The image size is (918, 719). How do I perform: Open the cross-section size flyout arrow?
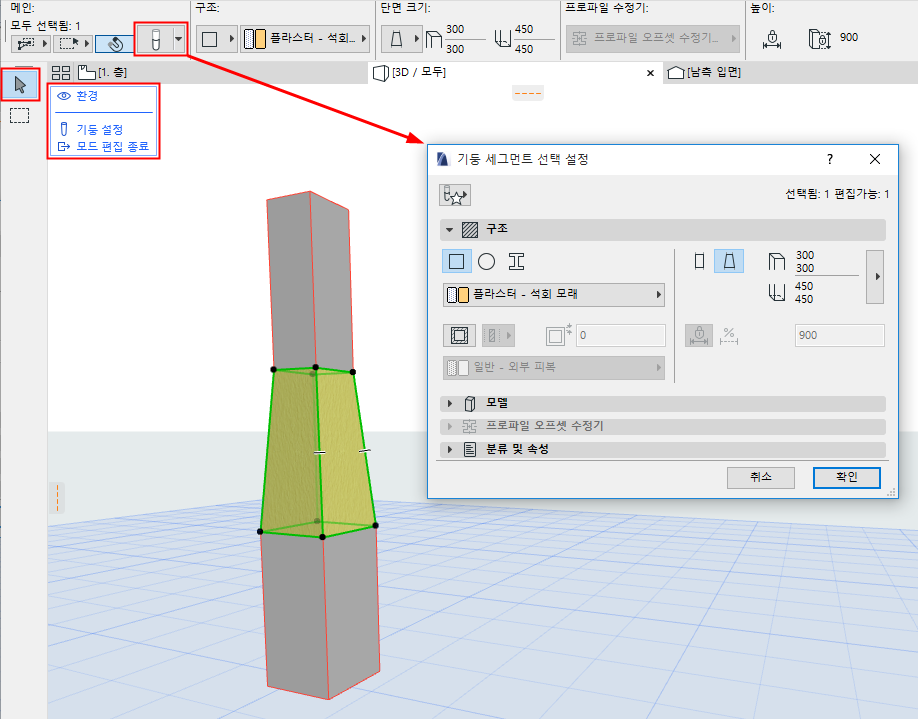[x=875, y=276]
